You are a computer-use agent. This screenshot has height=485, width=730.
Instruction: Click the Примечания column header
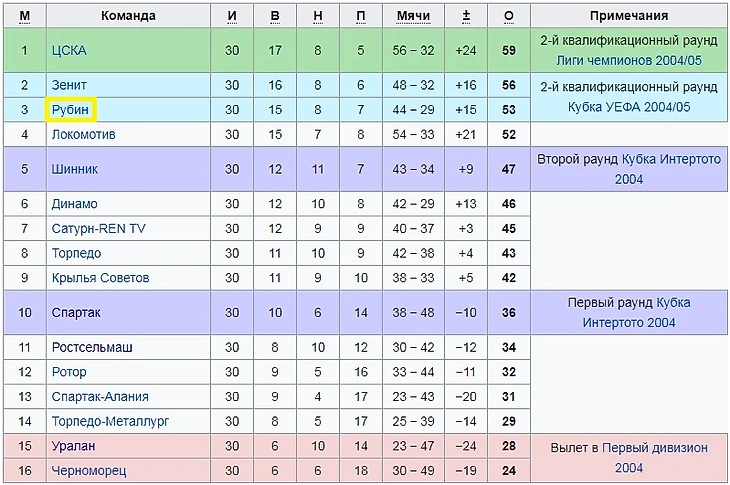[x=629, y=16]
